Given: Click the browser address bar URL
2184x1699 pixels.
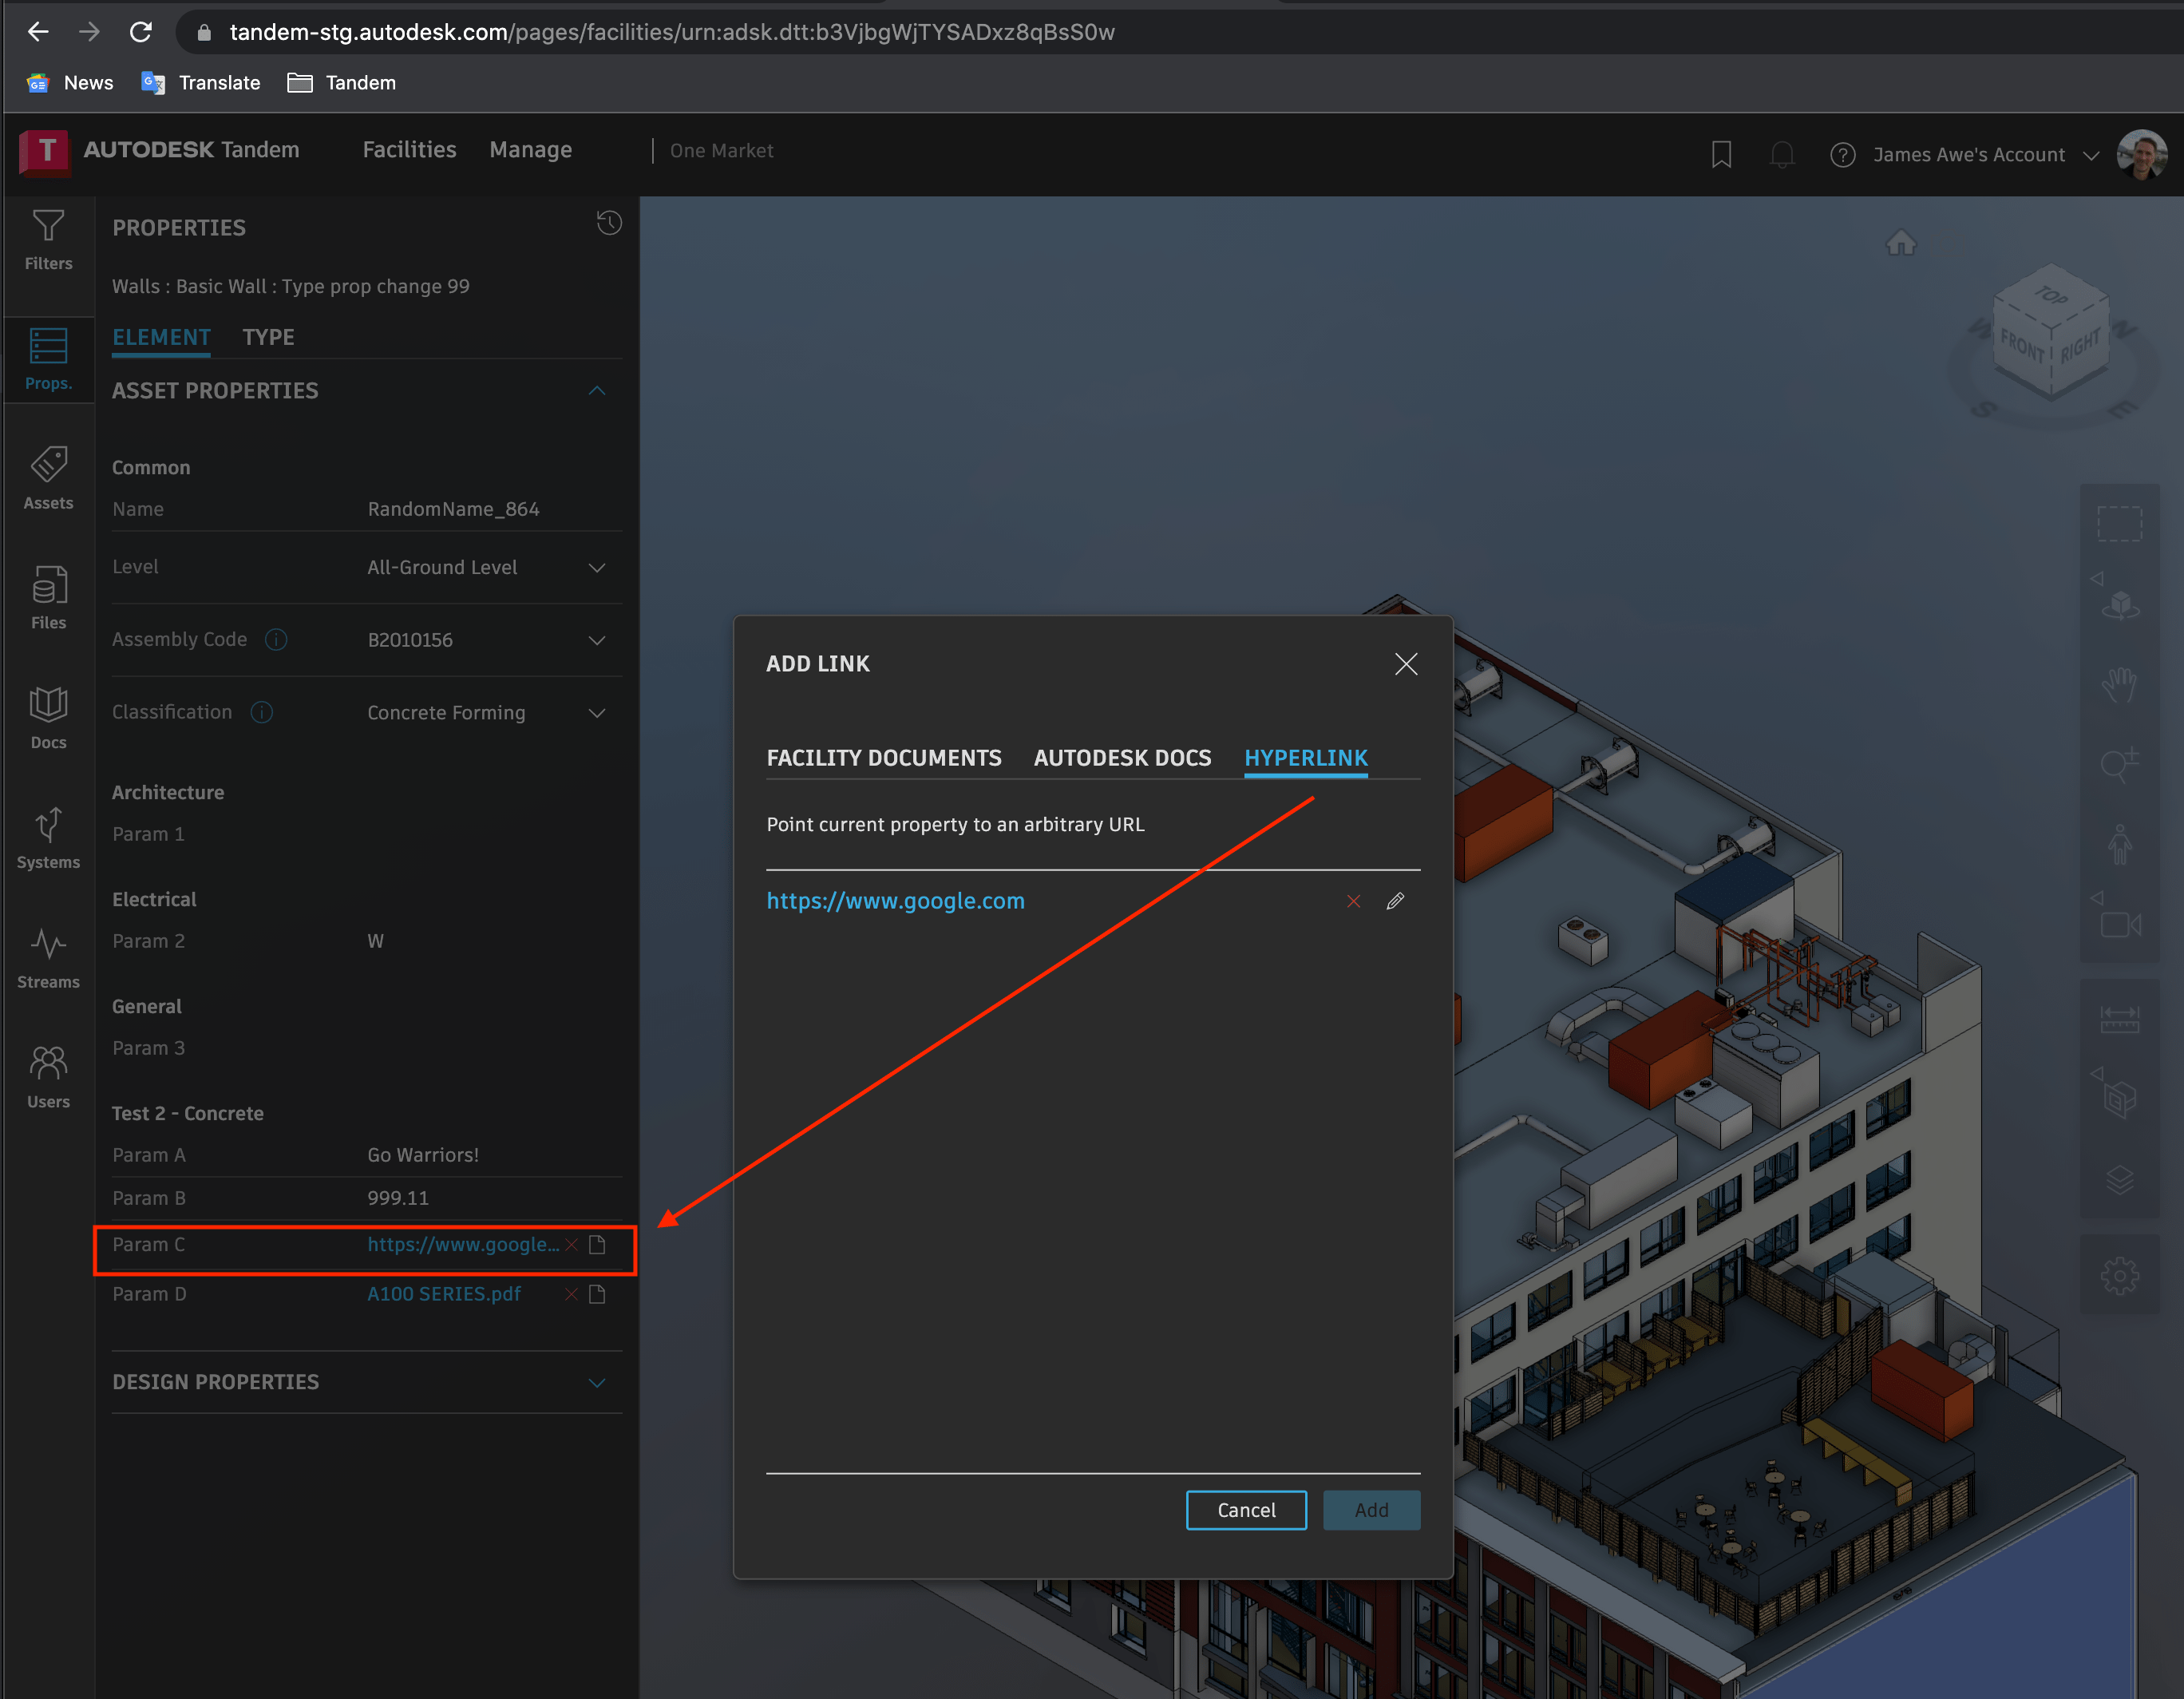Looking at the screenshot, I should click(x=672, y=32).
